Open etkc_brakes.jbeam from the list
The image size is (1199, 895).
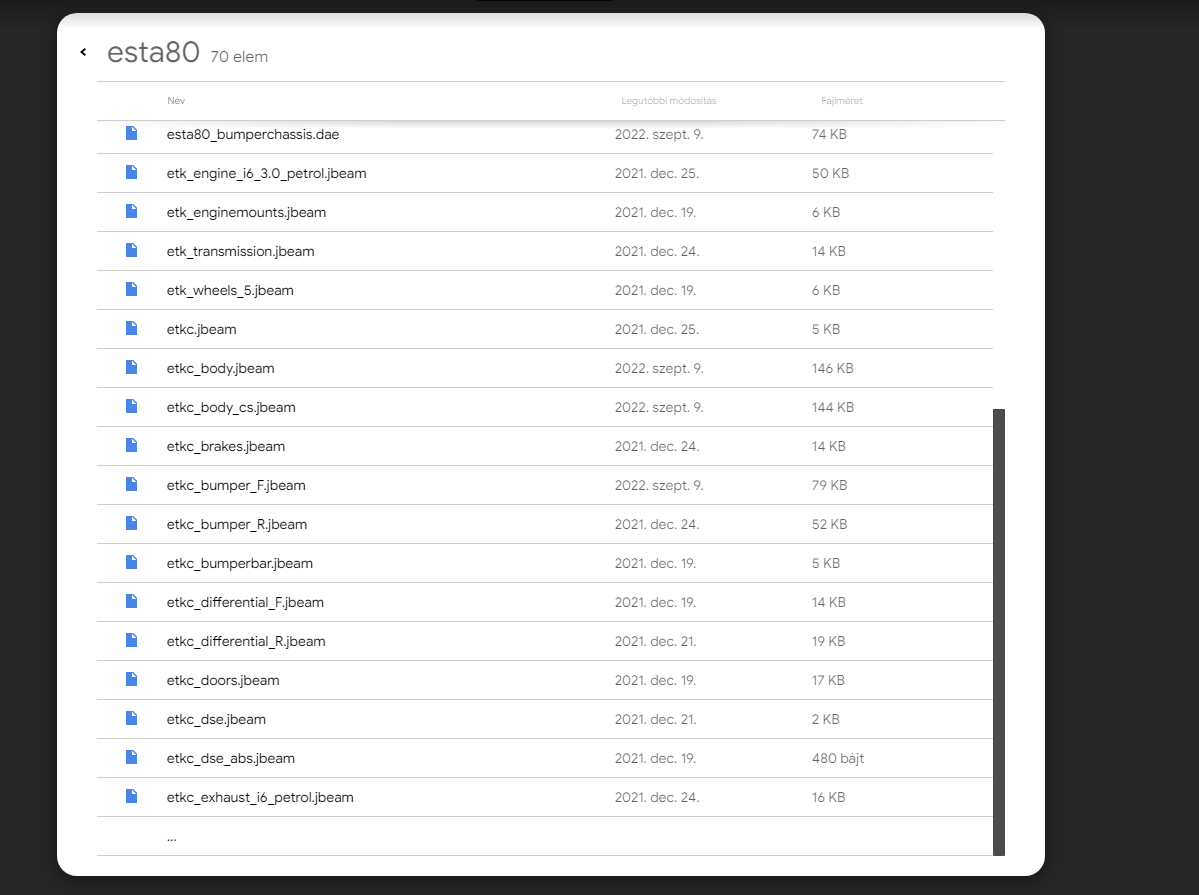(x=225, y=446)
